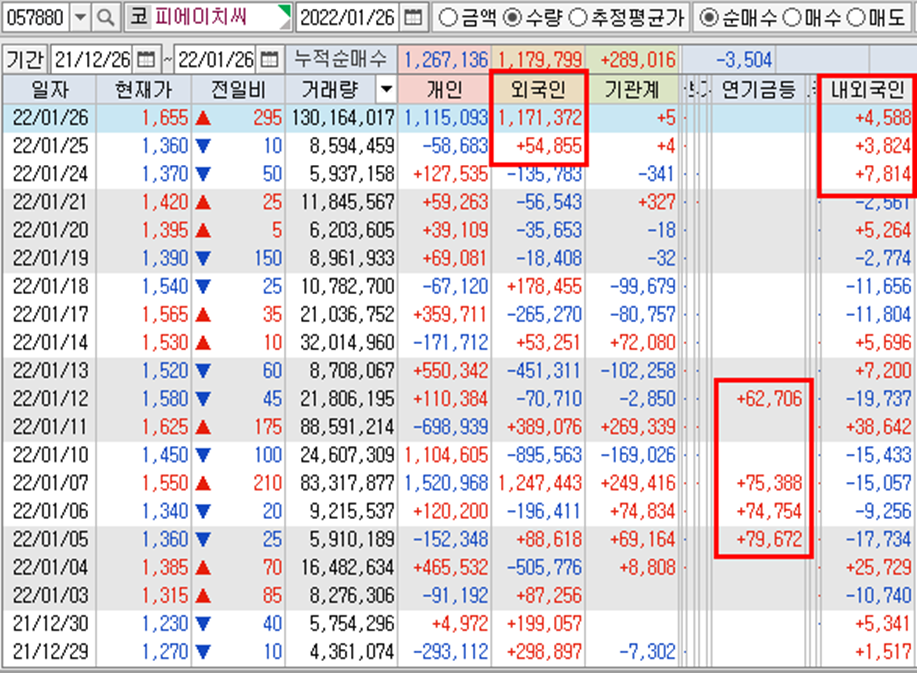The height and width of the screenshot is (673, 917).
Task: Click volume 130,164,017
Action: click(343, 118)
